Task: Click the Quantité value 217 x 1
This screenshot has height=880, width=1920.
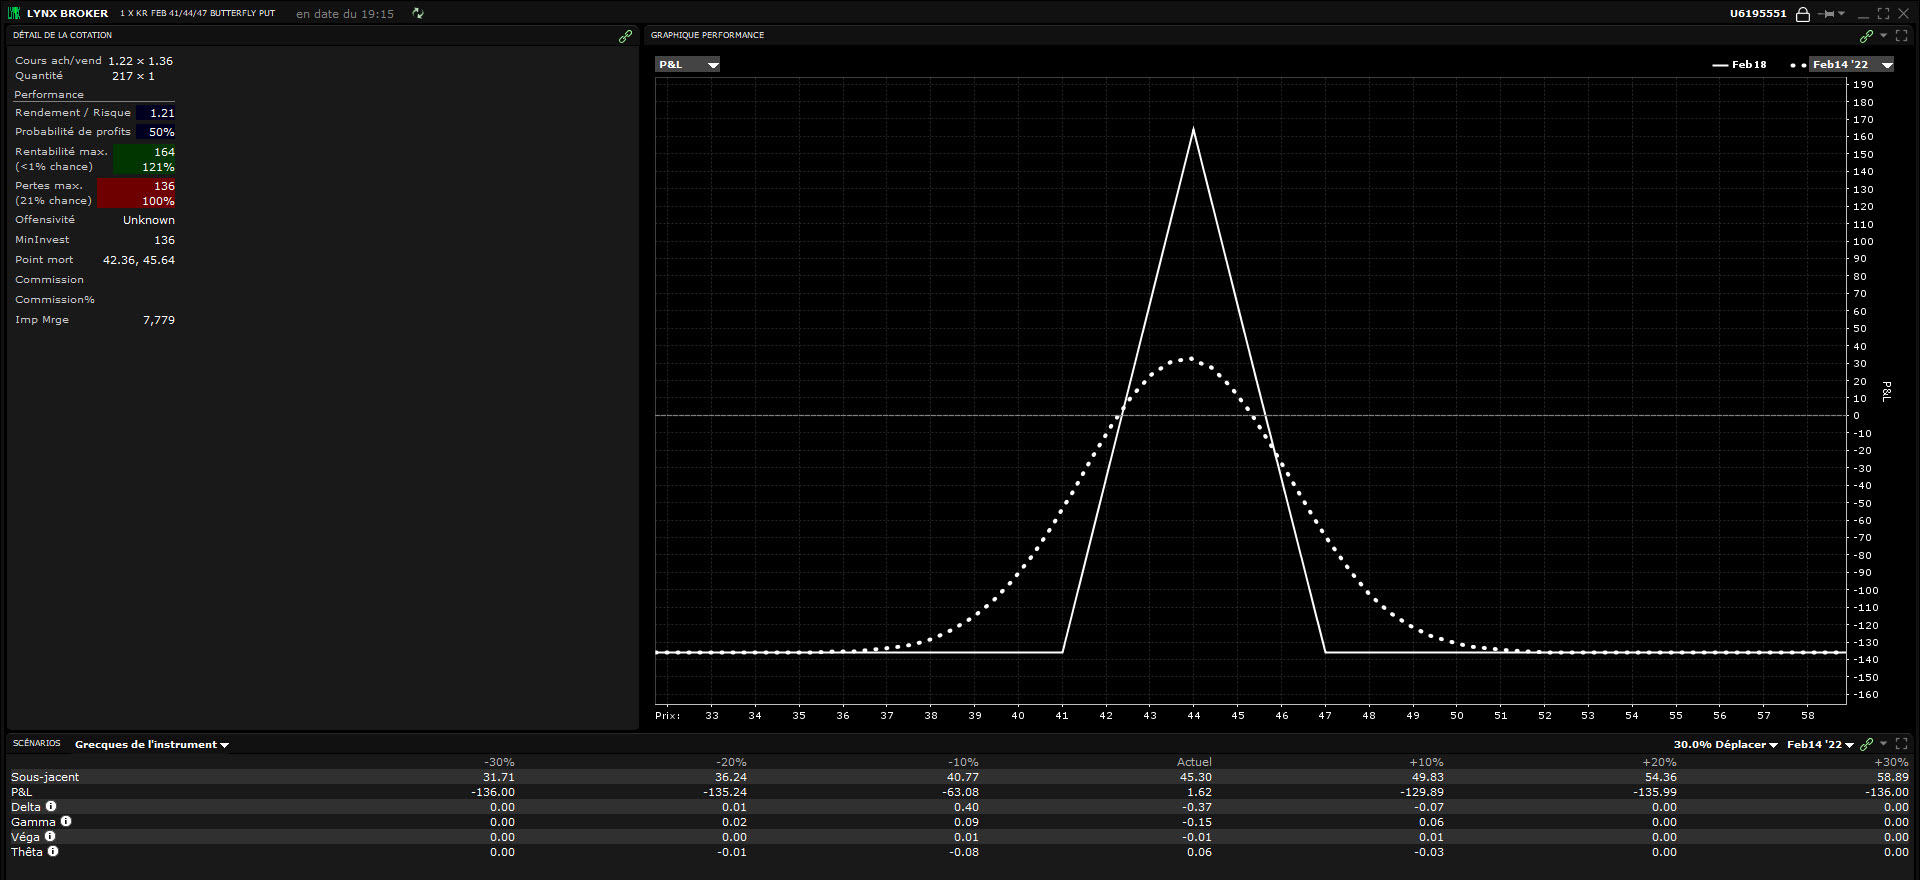Action: point(133,76)
